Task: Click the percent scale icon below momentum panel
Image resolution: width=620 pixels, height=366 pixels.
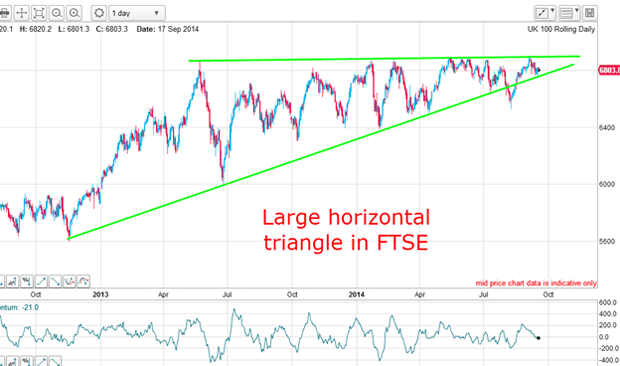Action: [x=26, y=361]
